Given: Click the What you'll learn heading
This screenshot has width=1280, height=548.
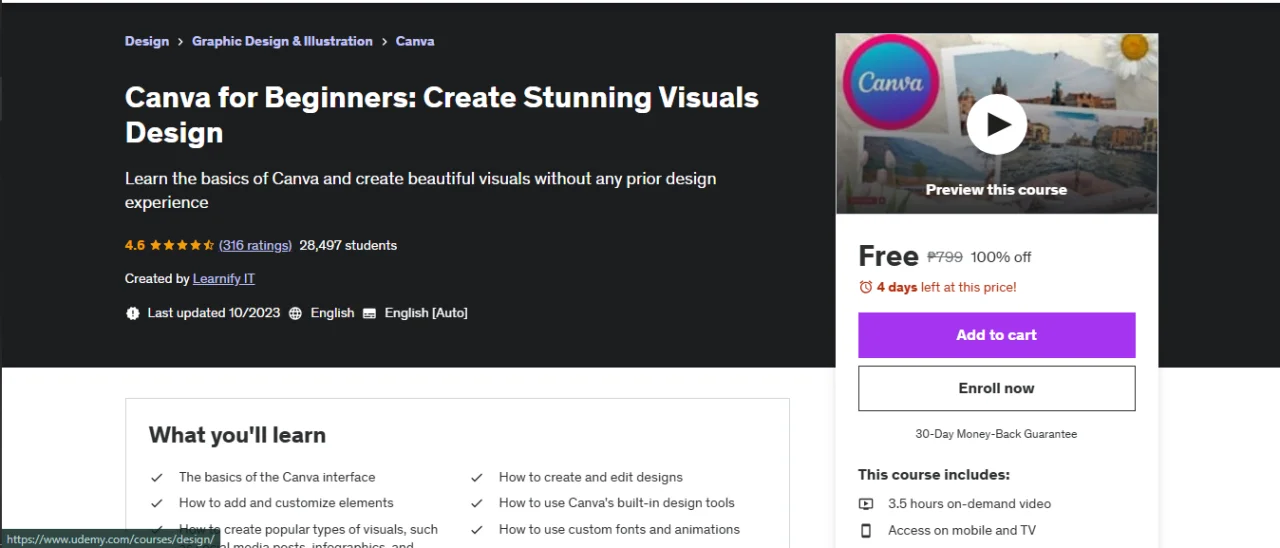Looking at the screenshot, I should pyautogui.click(x=237, y=435).
